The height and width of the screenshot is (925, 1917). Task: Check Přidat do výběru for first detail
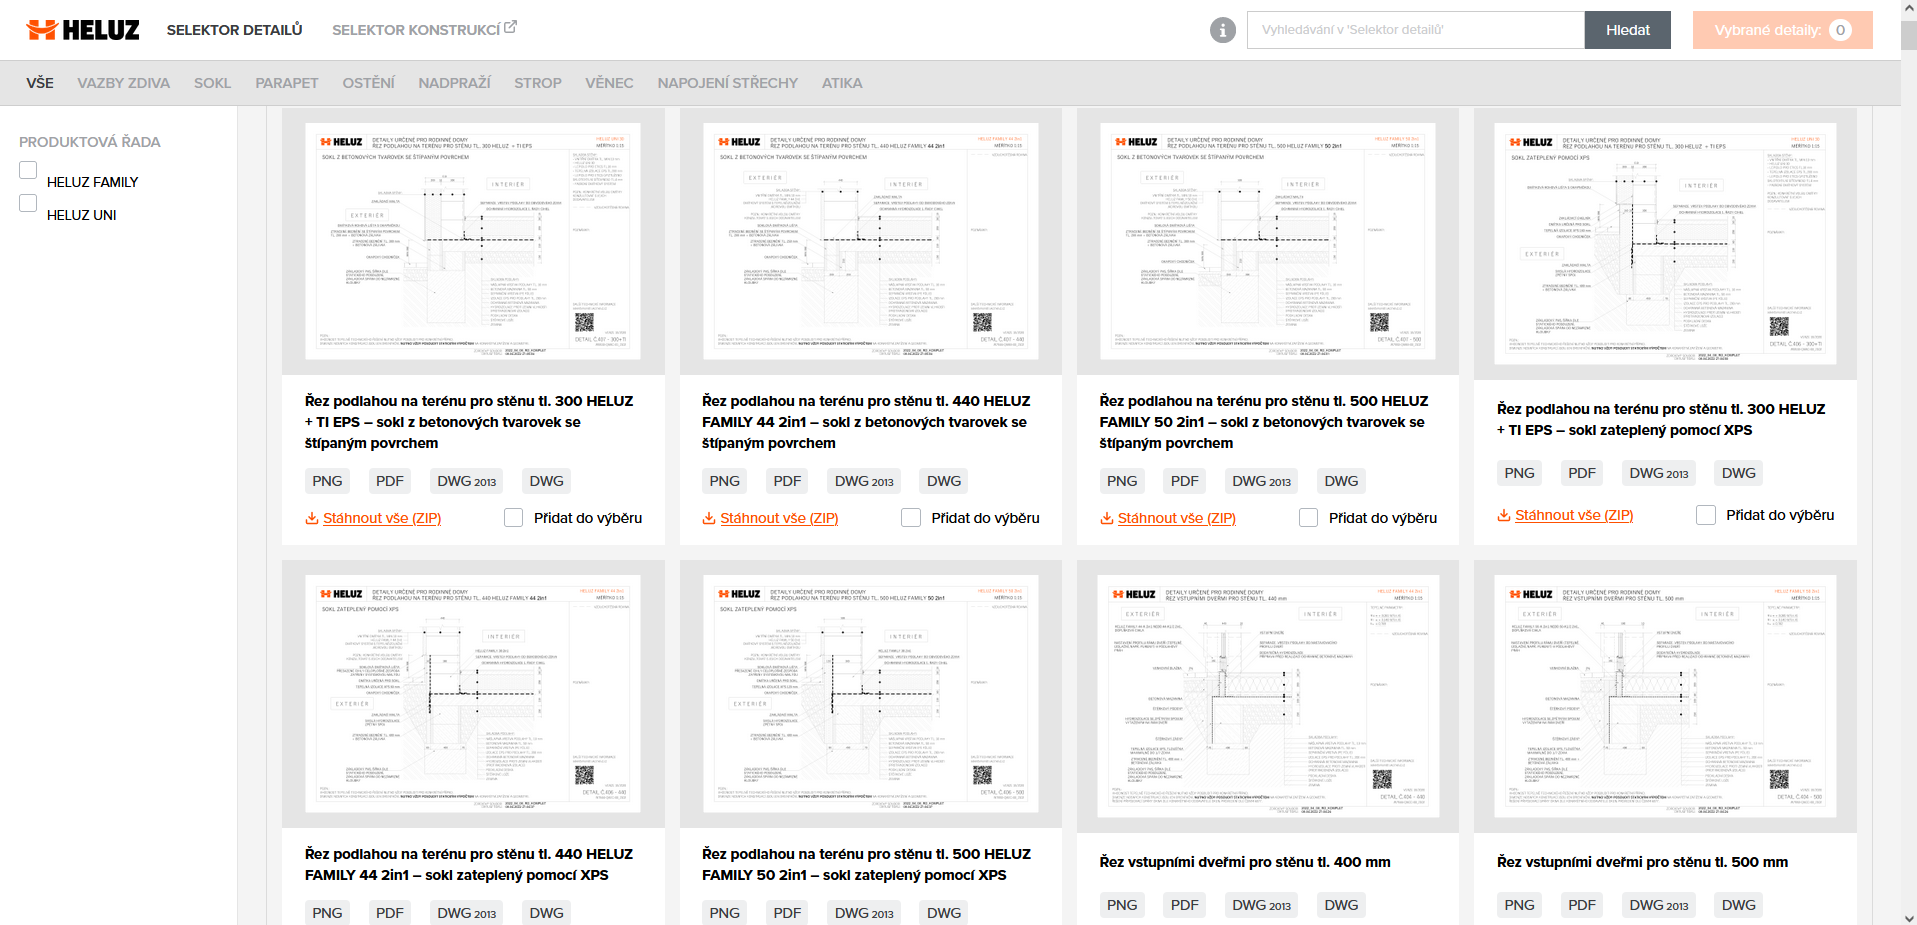point(514,518)
